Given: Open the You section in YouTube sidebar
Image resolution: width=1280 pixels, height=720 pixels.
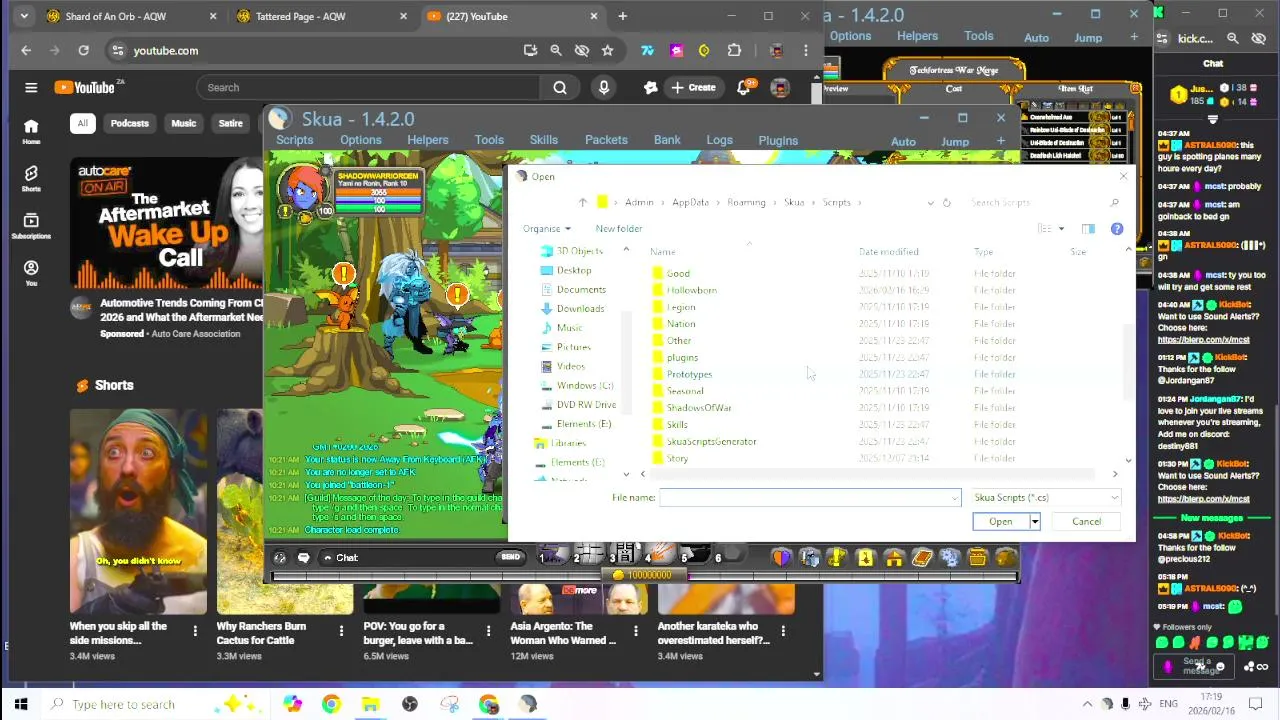Looking at the screenshot, I should 31,273.
